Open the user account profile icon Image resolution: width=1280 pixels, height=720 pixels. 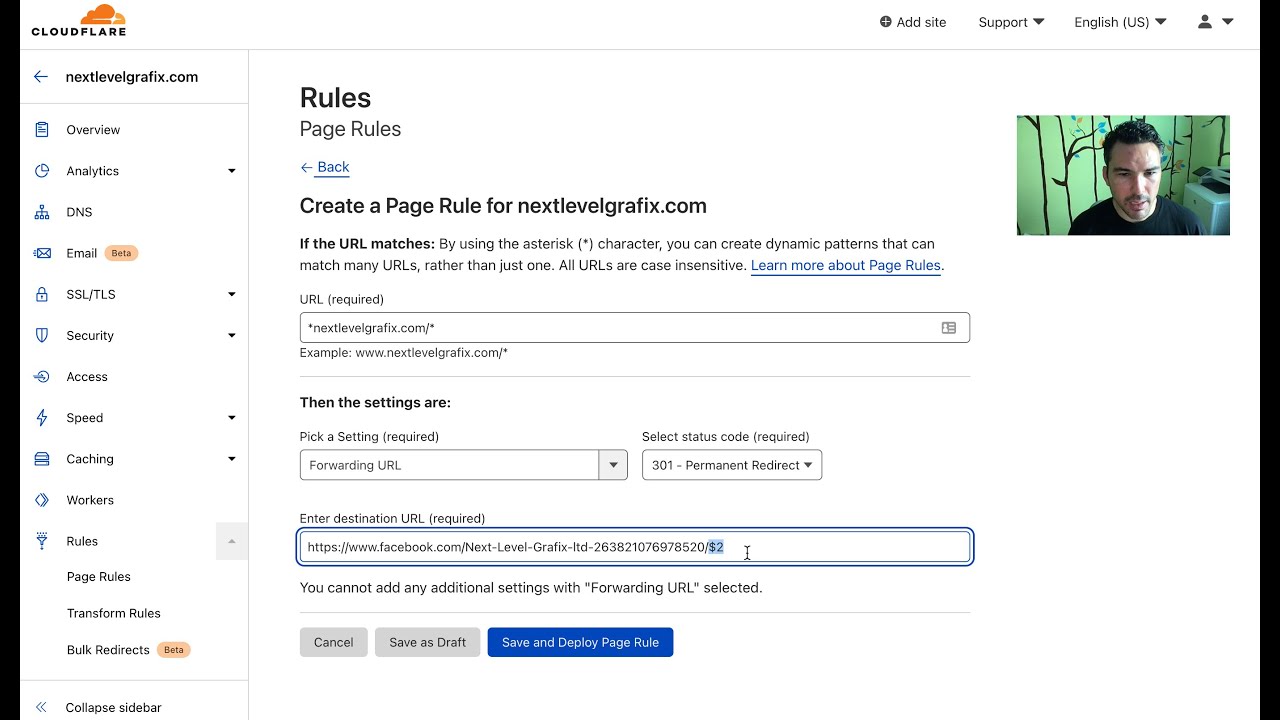tap(1205, 21)
